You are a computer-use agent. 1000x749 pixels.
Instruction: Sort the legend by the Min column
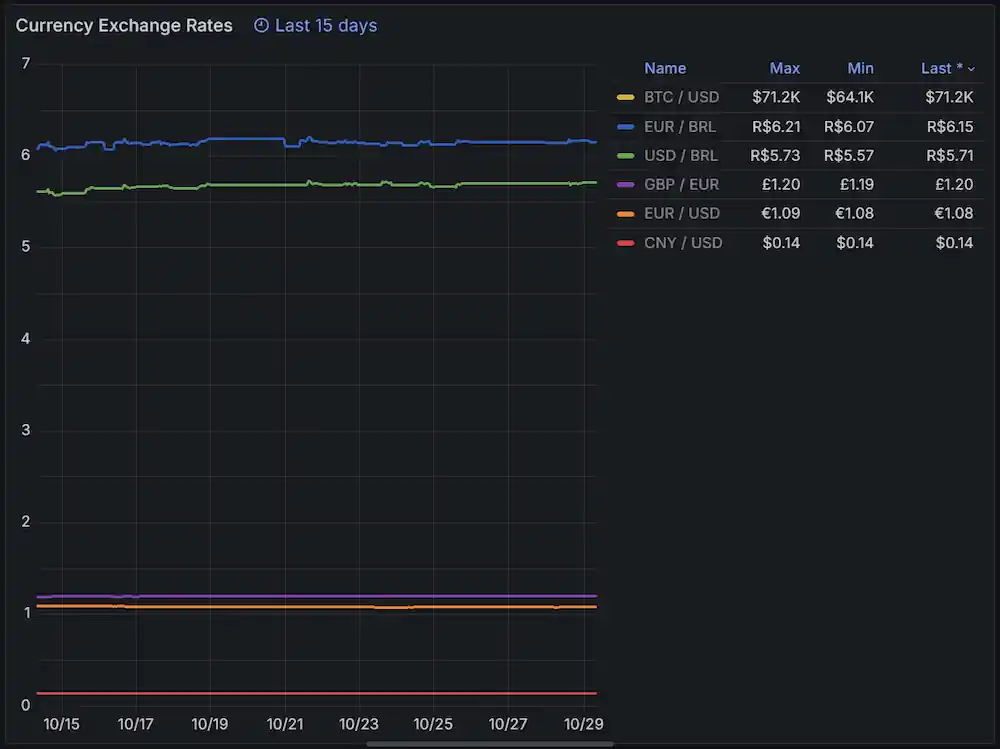(860, 68)
